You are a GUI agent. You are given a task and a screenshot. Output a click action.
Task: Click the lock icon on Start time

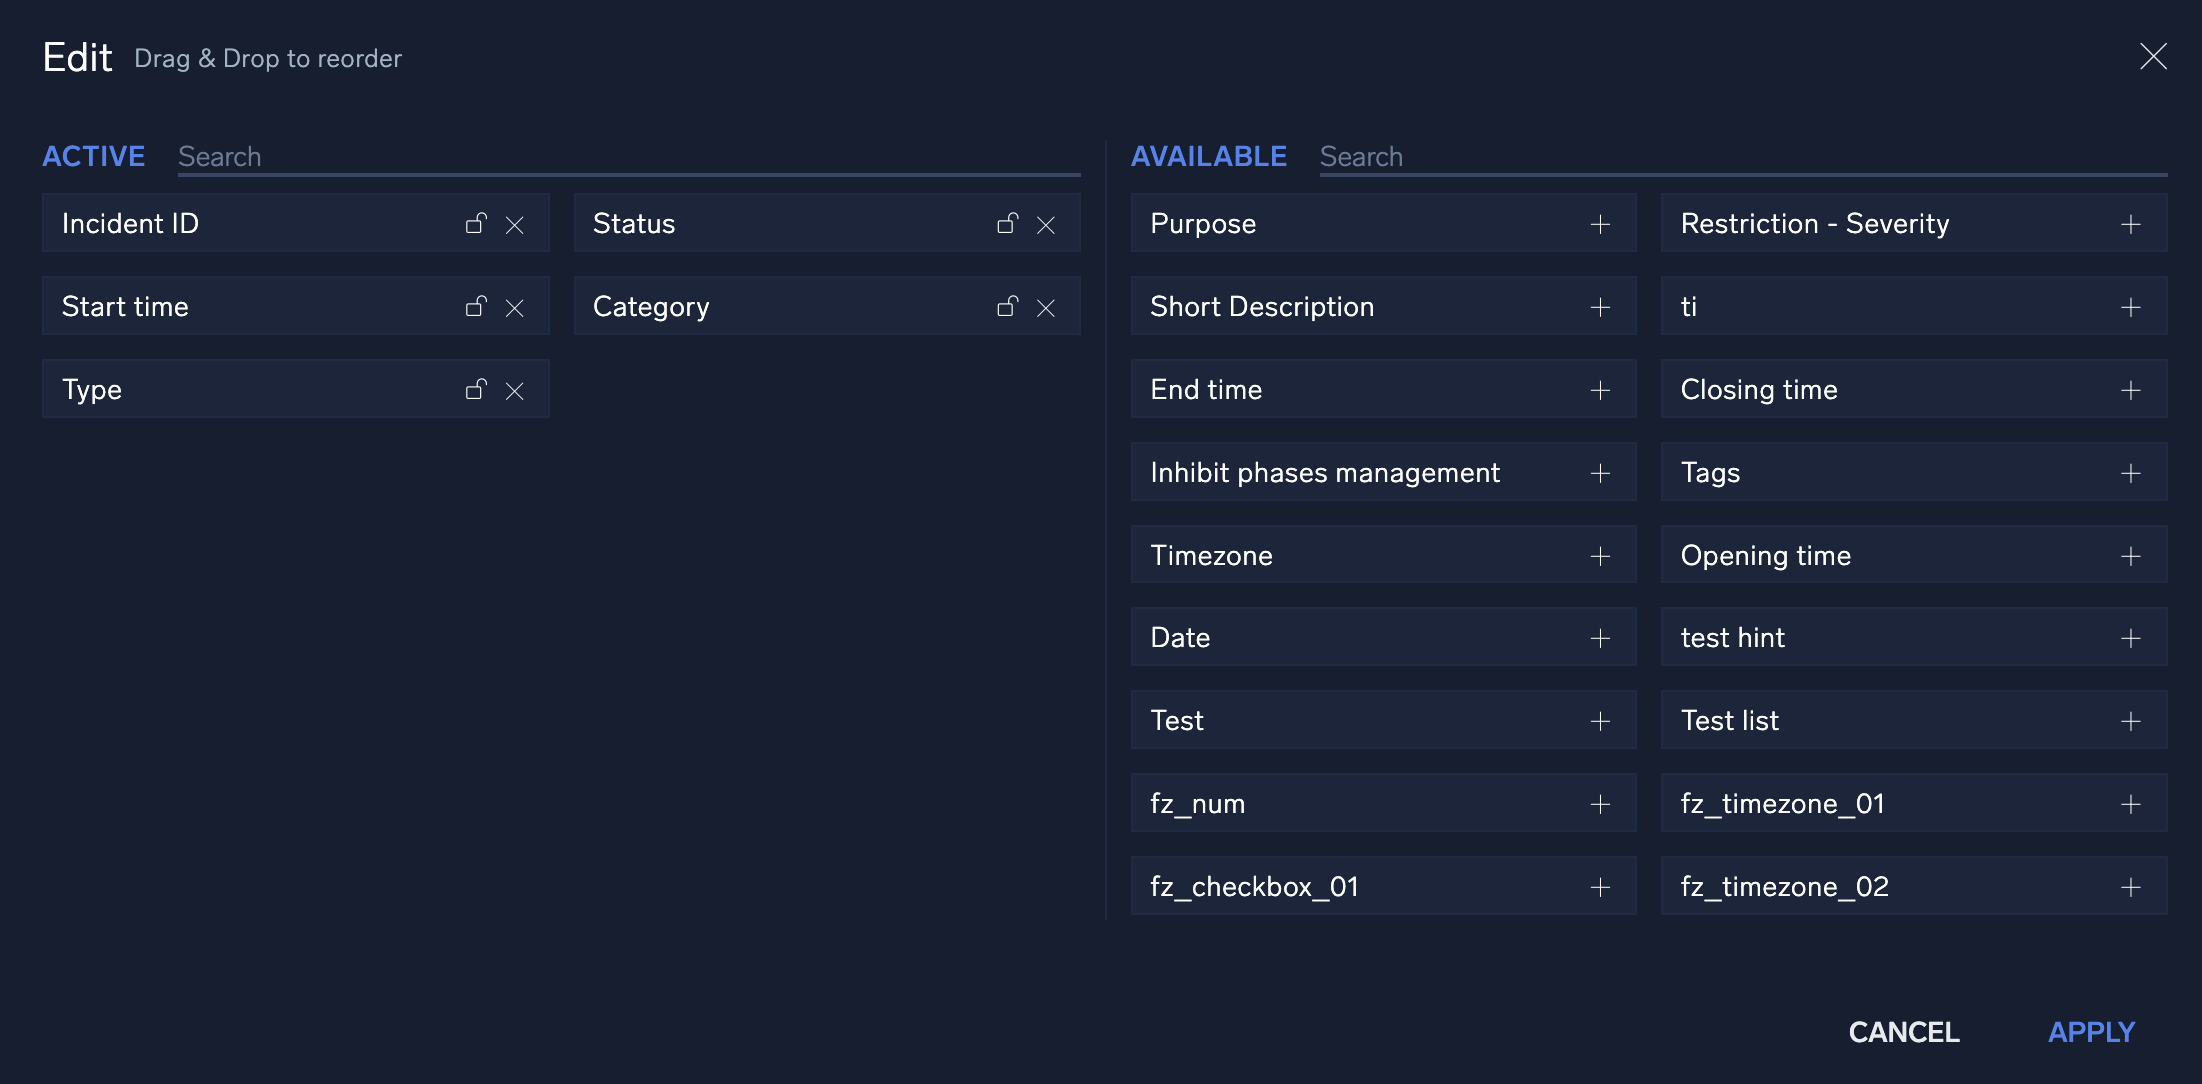click(476, 305)
